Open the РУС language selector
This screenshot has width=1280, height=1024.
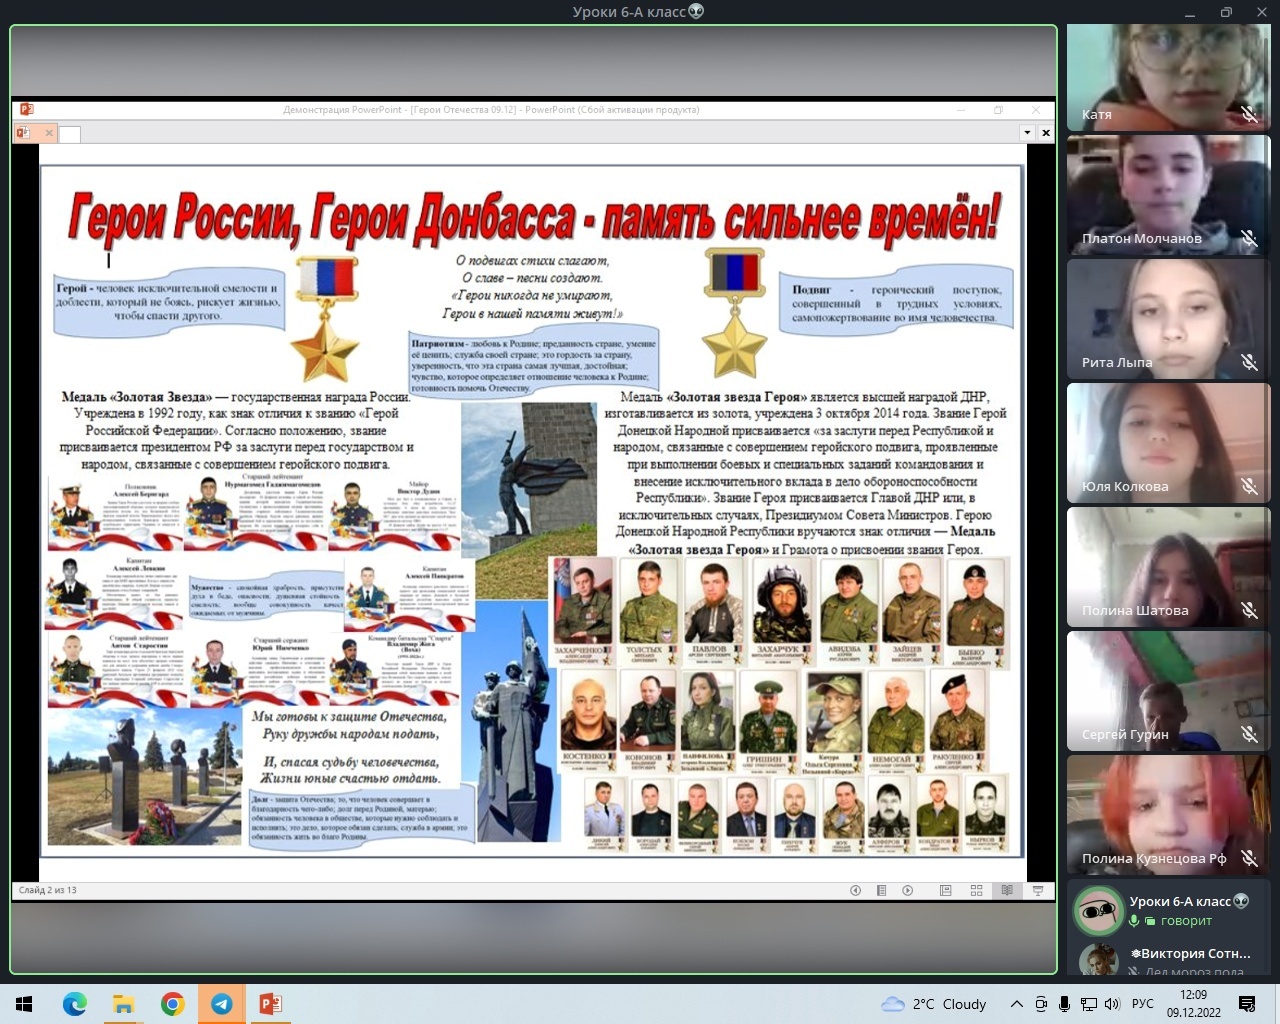click(1142, 1004)
